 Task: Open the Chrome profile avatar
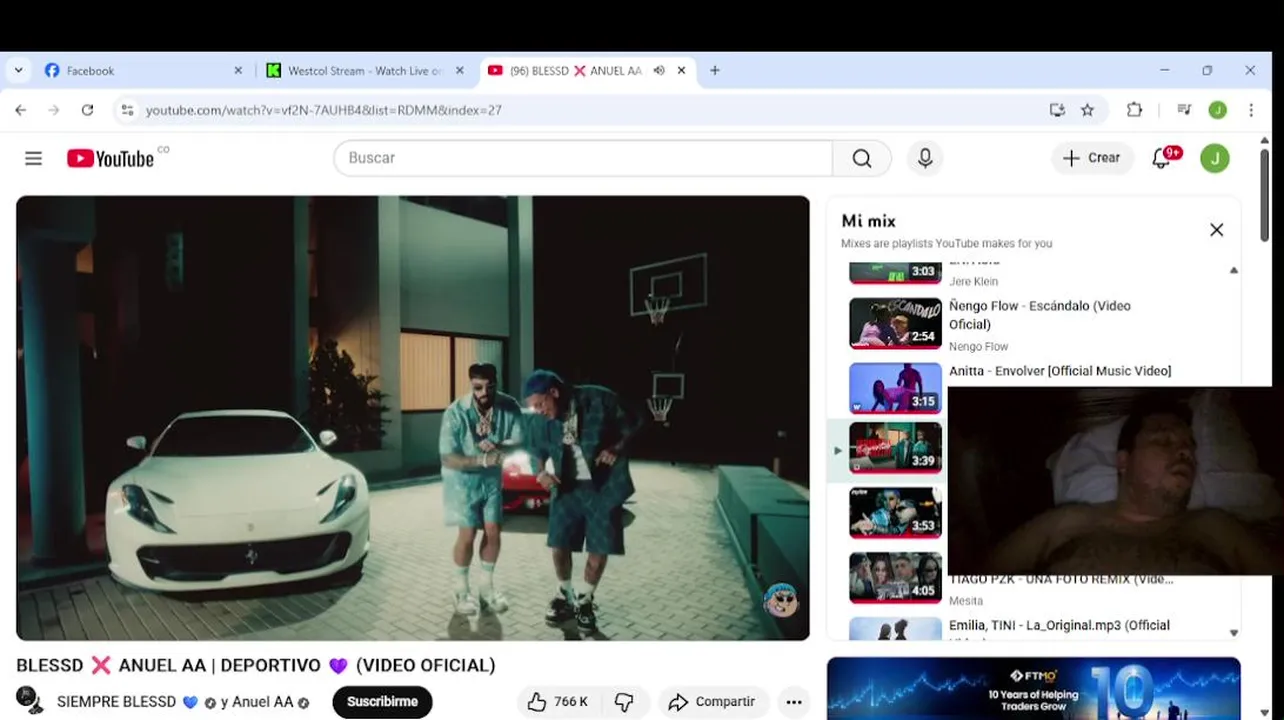(x=1217, y=110)
